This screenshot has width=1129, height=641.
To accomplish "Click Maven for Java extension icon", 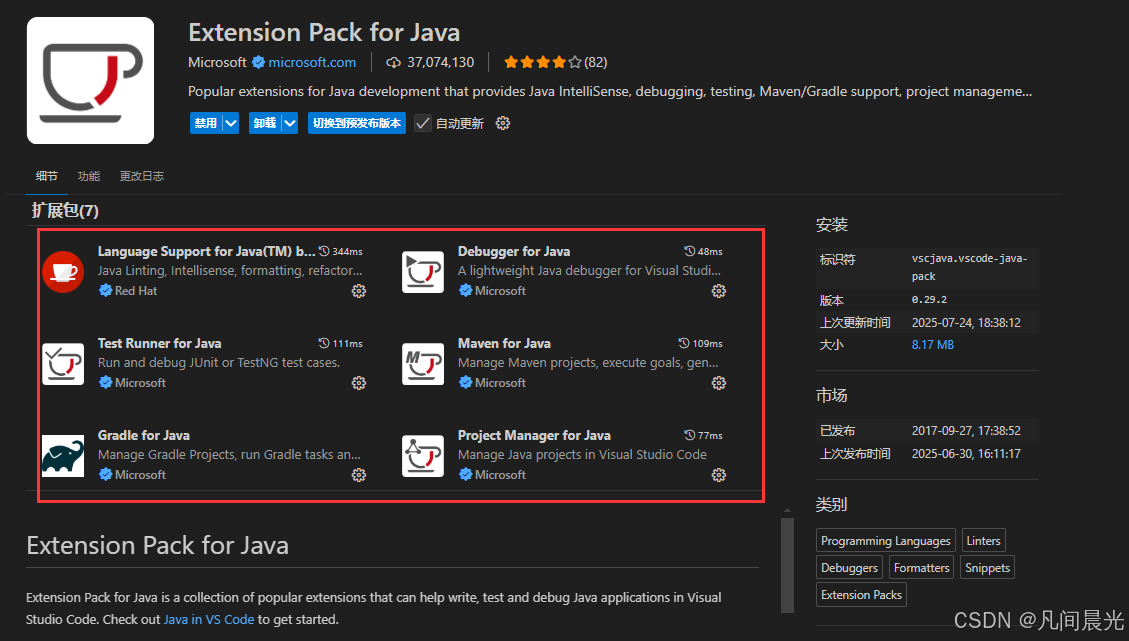I will coord(423,364).
